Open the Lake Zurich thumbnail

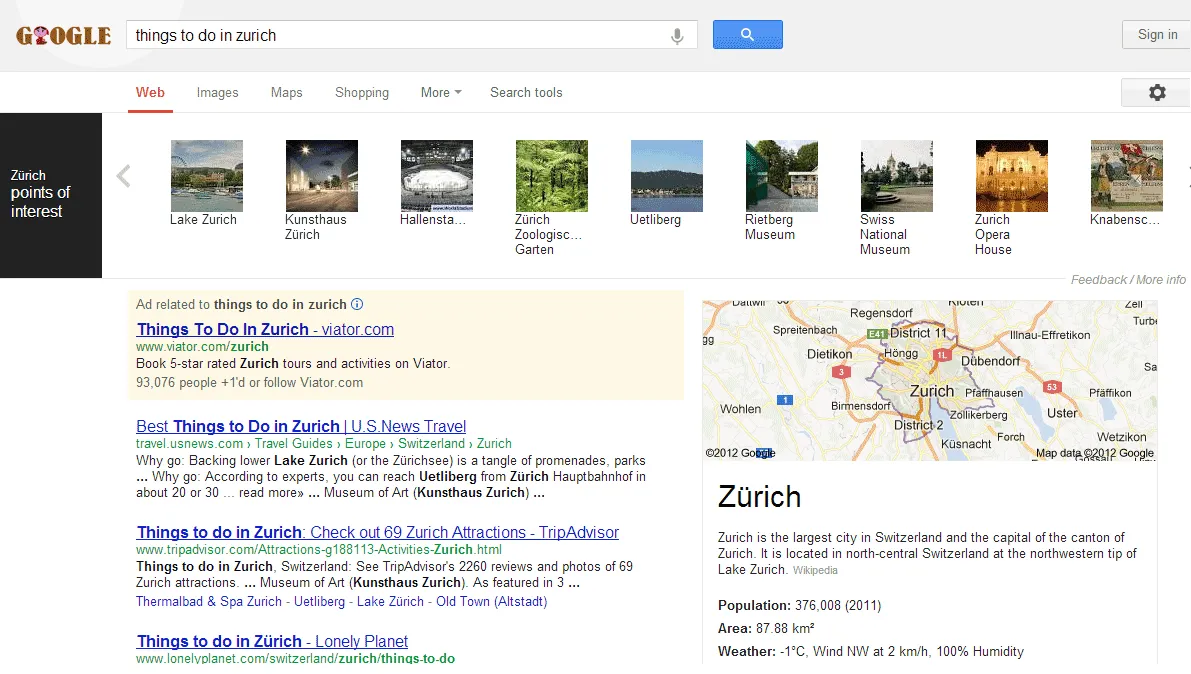pyautogui.click(x=207, y=176)
